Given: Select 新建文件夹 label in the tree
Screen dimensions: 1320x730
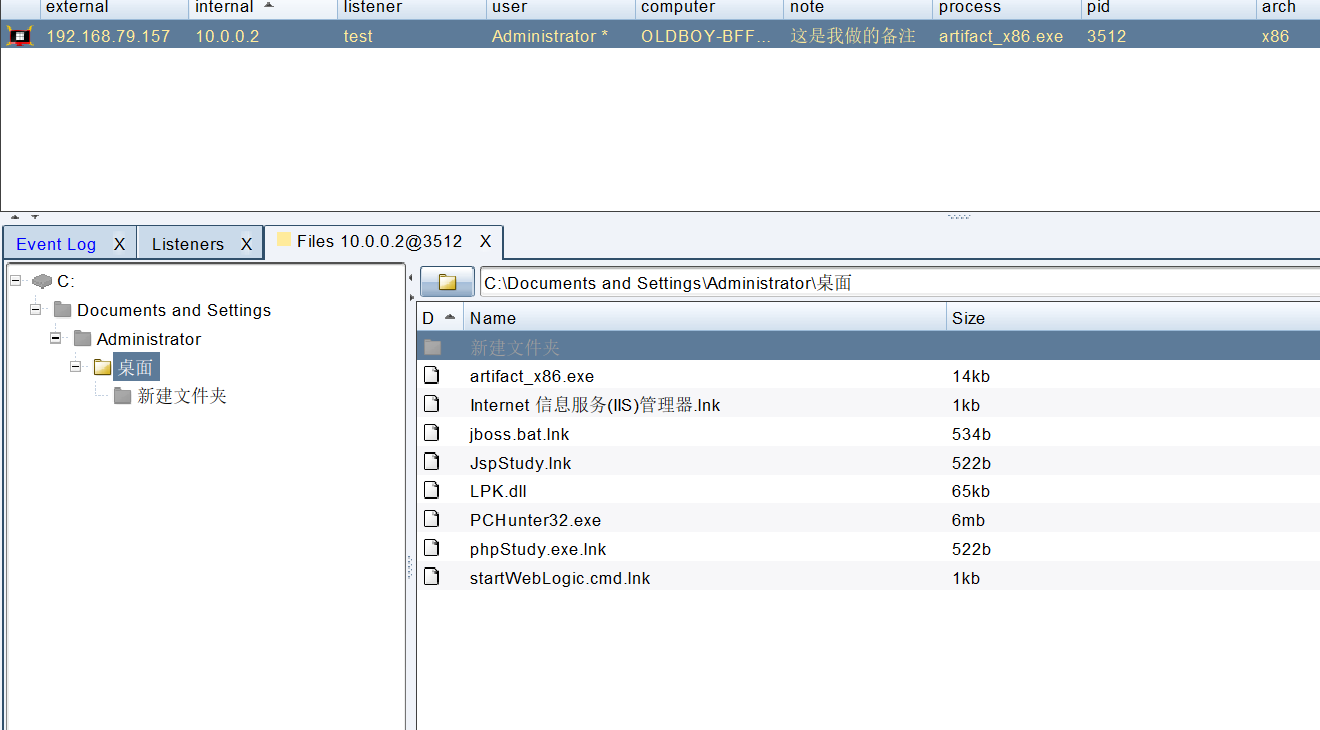Looking at the screenshot, I should coord(182,396).
